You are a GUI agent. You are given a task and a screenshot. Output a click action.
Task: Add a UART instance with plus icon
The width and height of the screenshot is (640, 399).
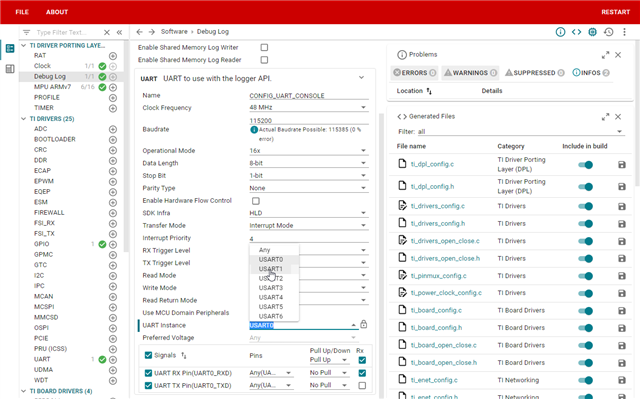[x=113, y=359]
